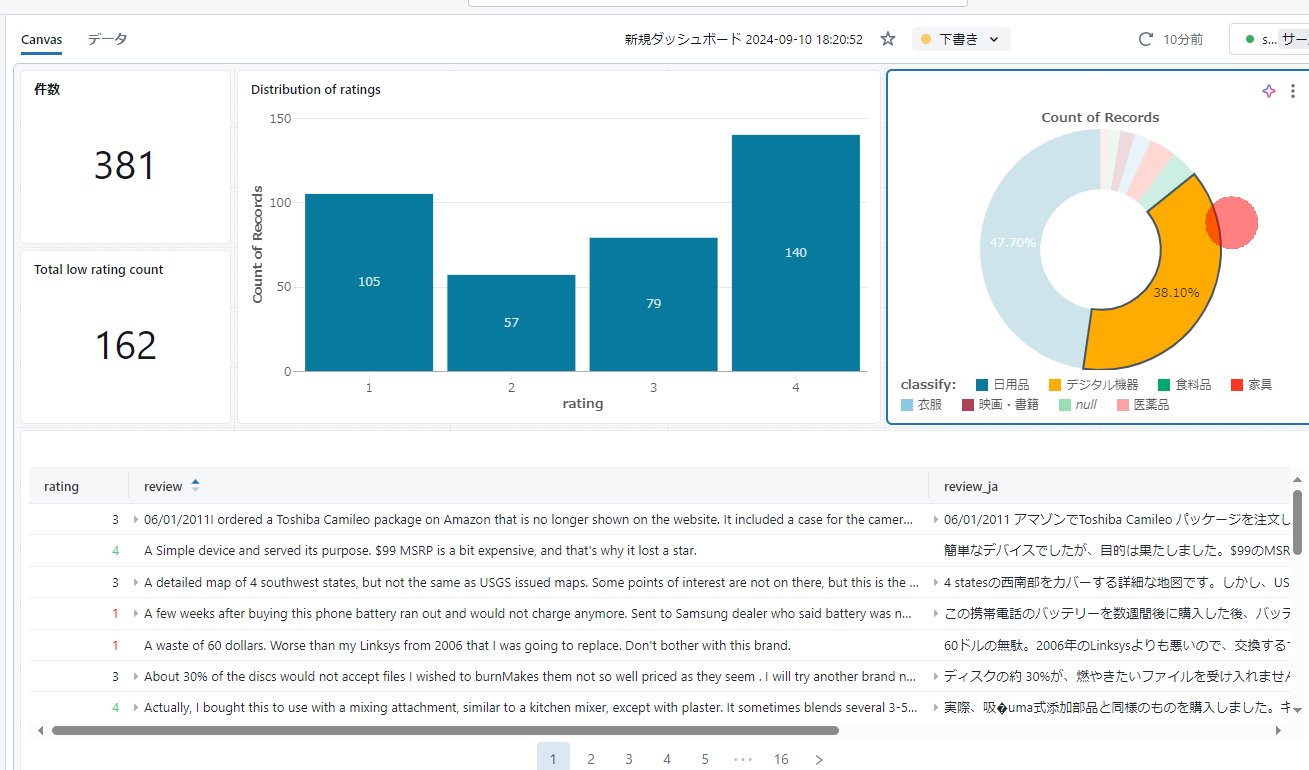
Task: Expand the phone battery review row
Action: [x=136, y=613]
